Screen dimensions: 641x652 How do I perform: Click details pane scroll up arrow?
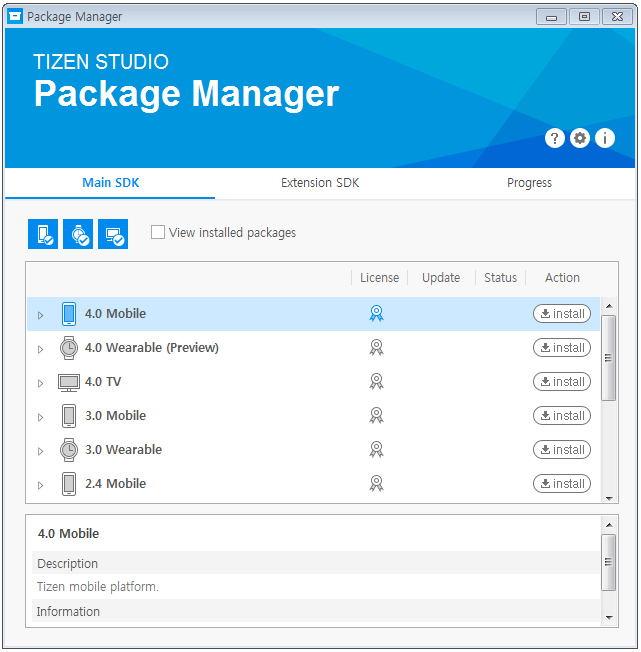[x=609, y=525]
